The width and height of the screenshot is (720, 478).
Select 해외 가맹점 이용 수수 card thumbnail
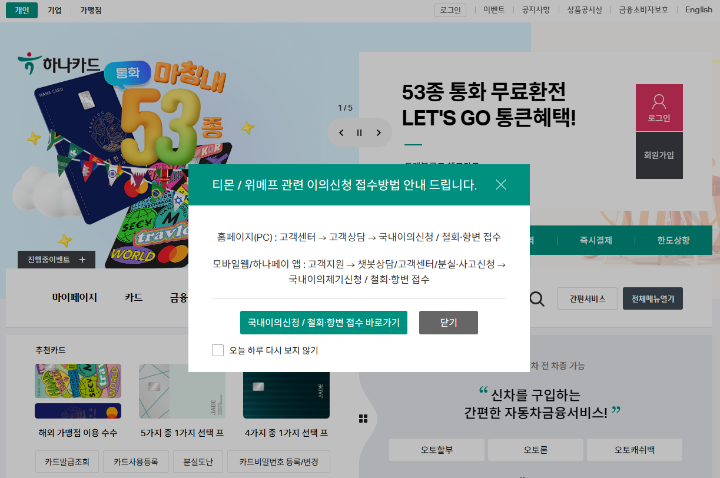click(78, 391)
